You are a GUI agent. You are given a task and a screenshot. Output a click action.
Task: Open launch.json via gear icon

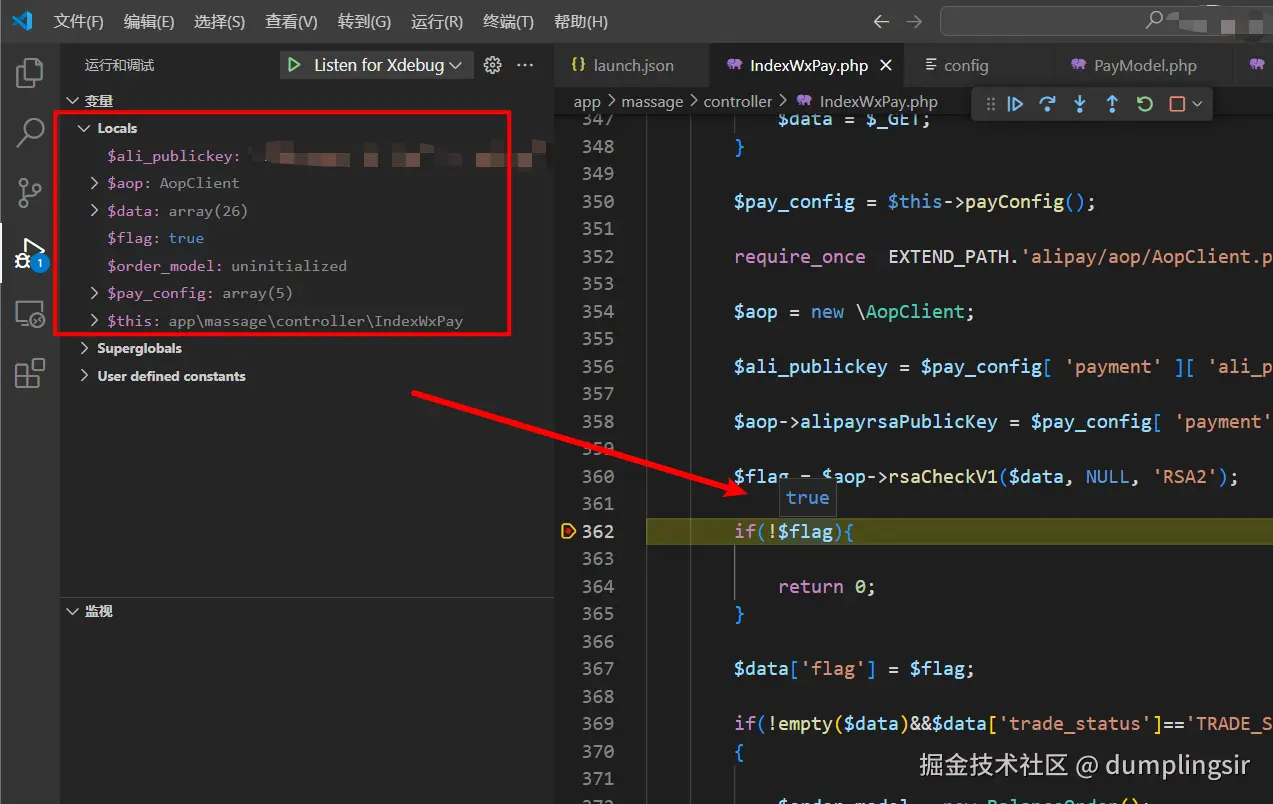[492, 65]
